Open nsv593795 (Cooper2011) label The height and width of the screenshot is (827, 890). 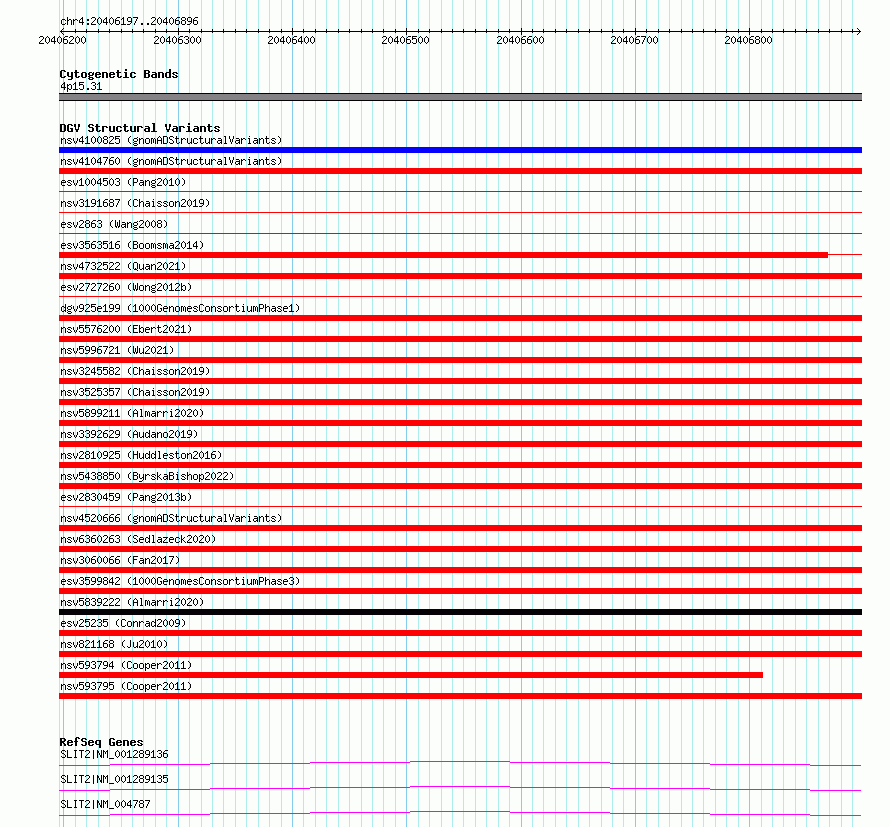pyautogui.click(x=126, y=686)
